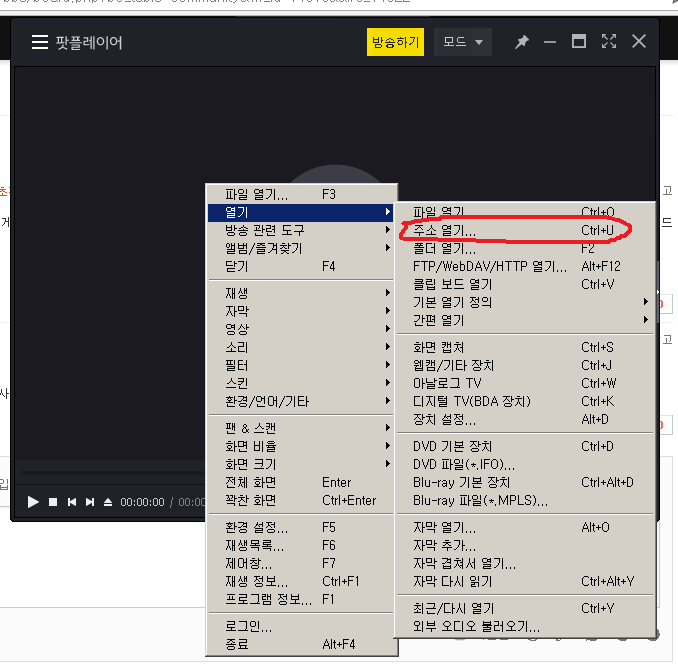The width and height of the screenshot is (678, 669).
Task: Open 프로그램 정보... F1
Action: [301, 599]
